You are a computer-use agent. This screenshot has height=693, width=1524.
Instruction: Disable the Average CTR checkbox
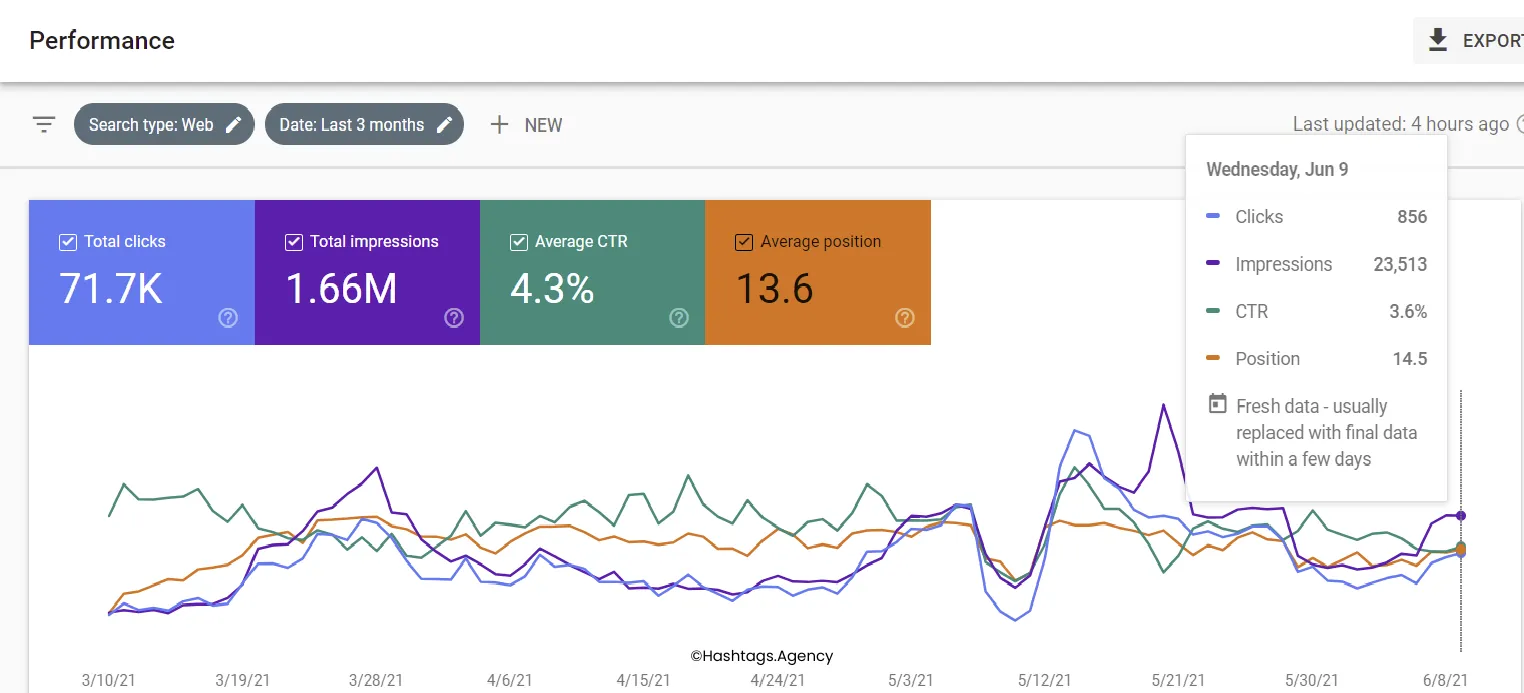(519, 242)
